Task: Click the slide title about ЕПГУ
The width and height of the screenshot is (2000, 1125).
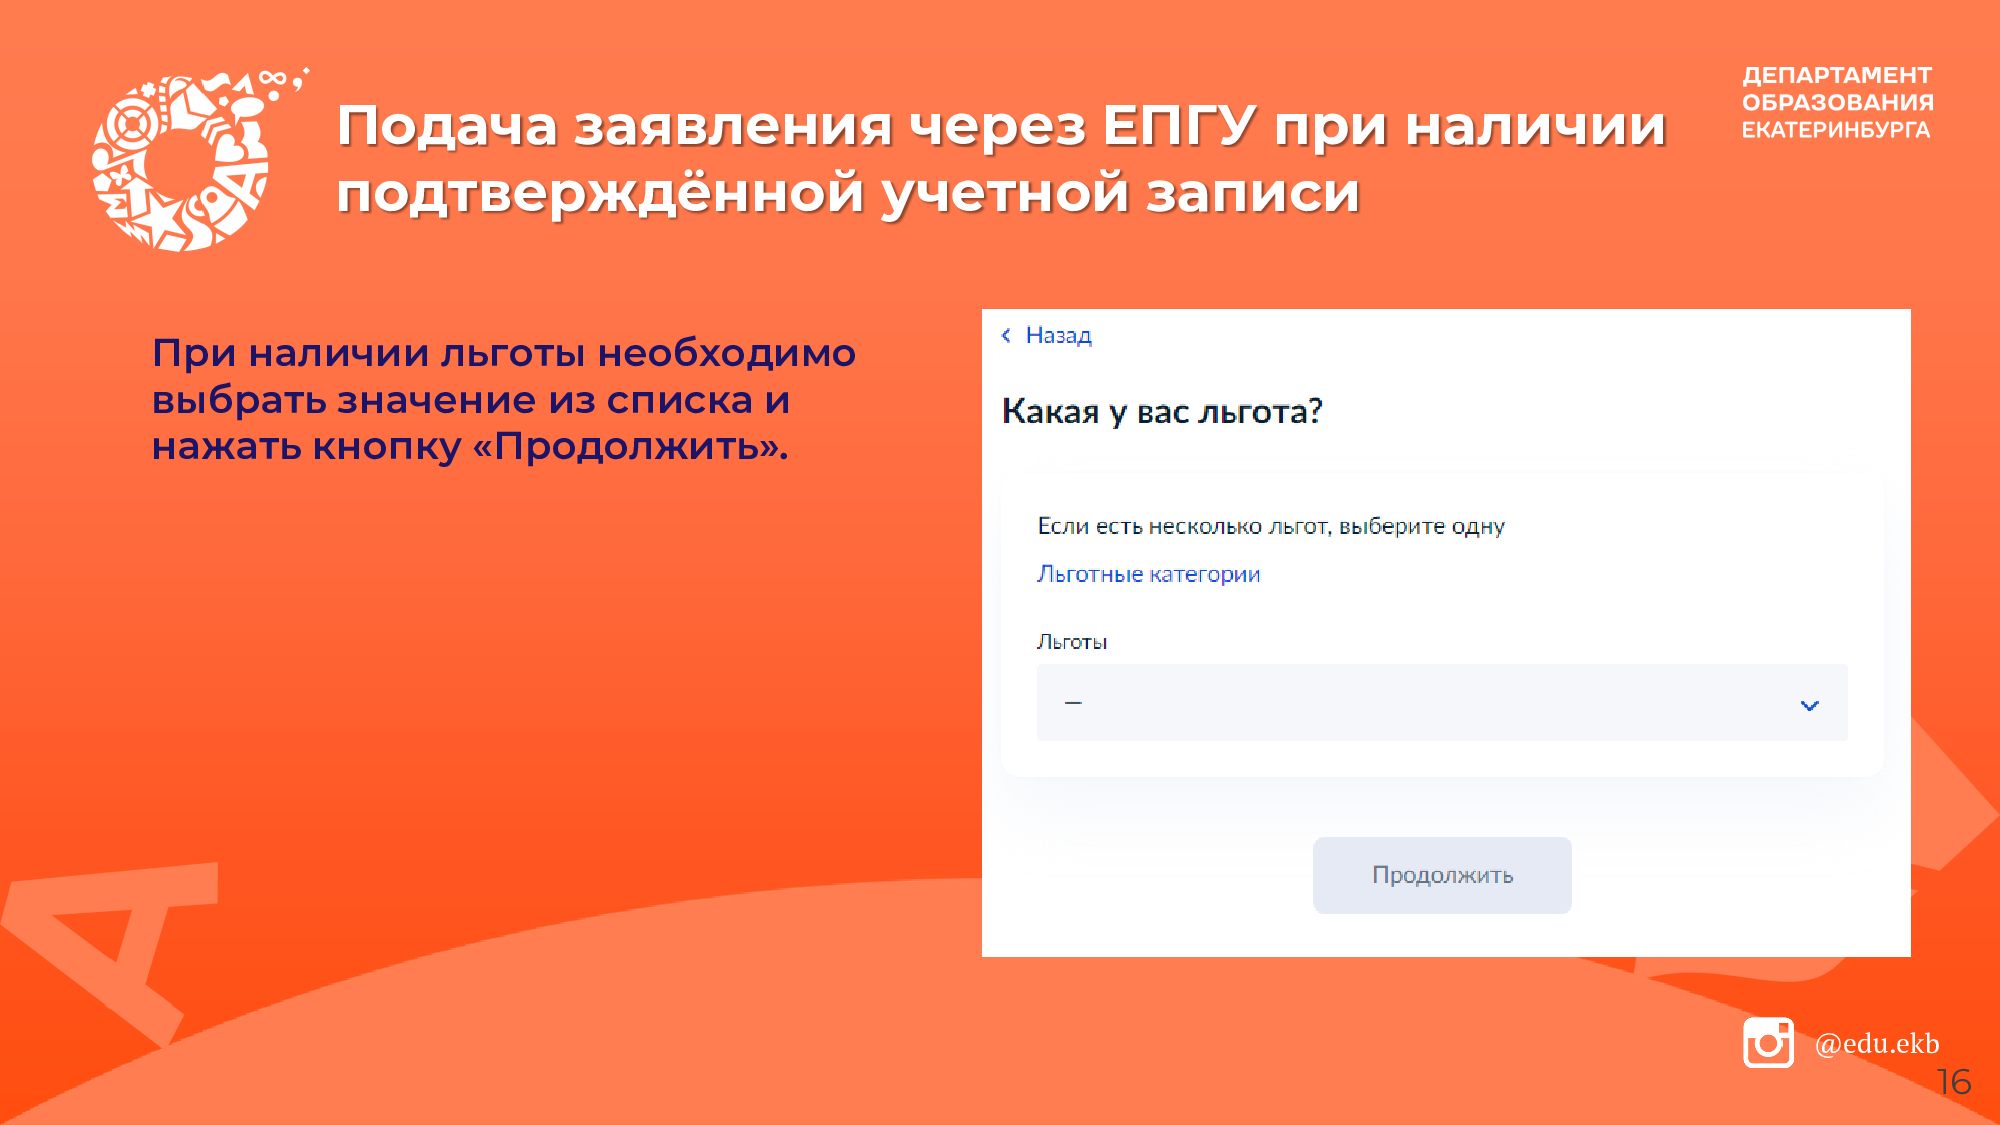Action: 1000,158
